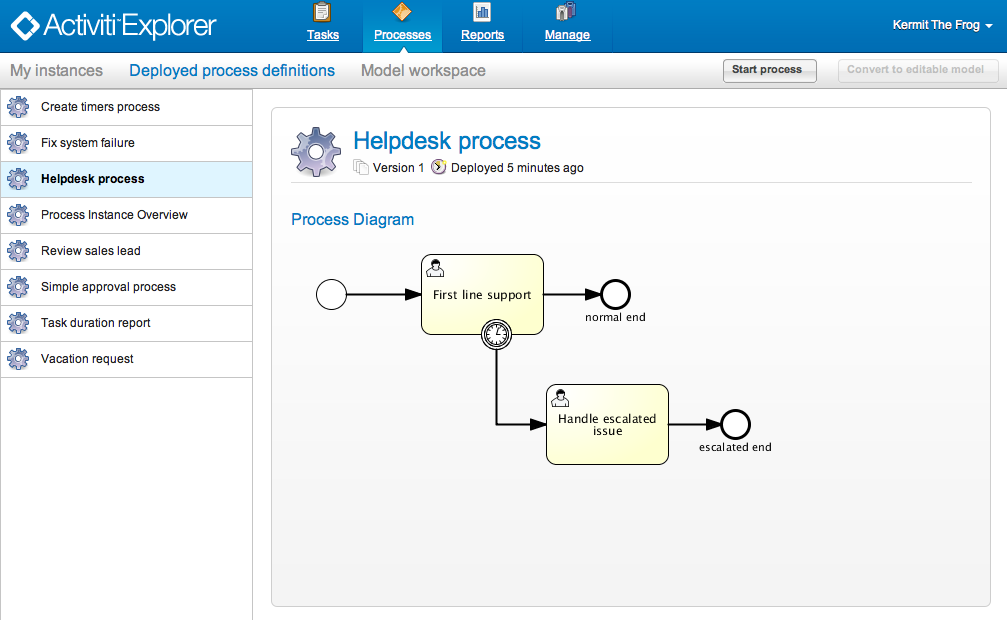Click the clock icon near Deployed 5 minutes ago
1007x620 pixels.
coord(438,167)
